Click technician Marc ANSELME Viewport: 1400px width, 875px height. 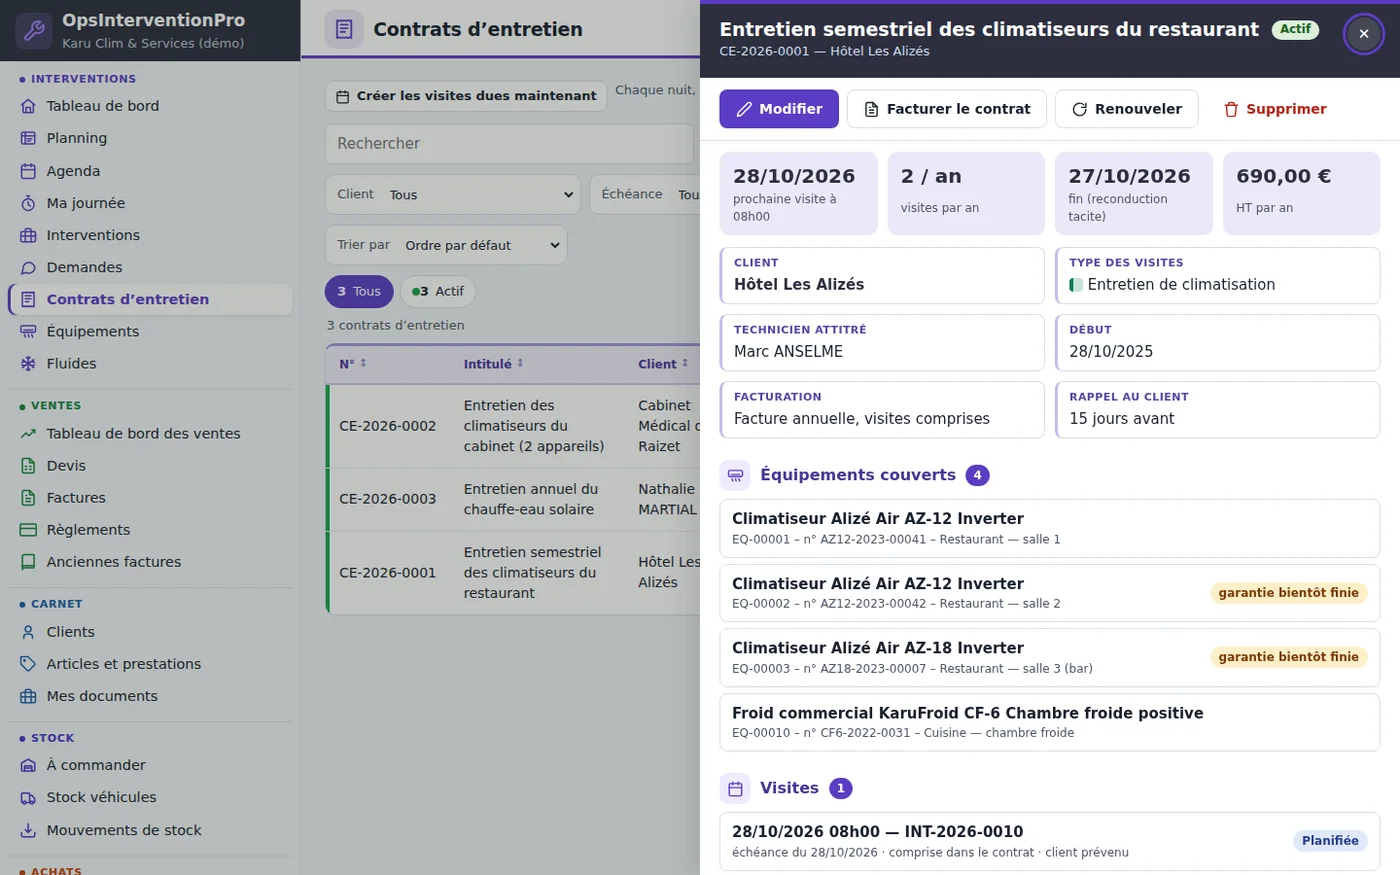(882, 342)
